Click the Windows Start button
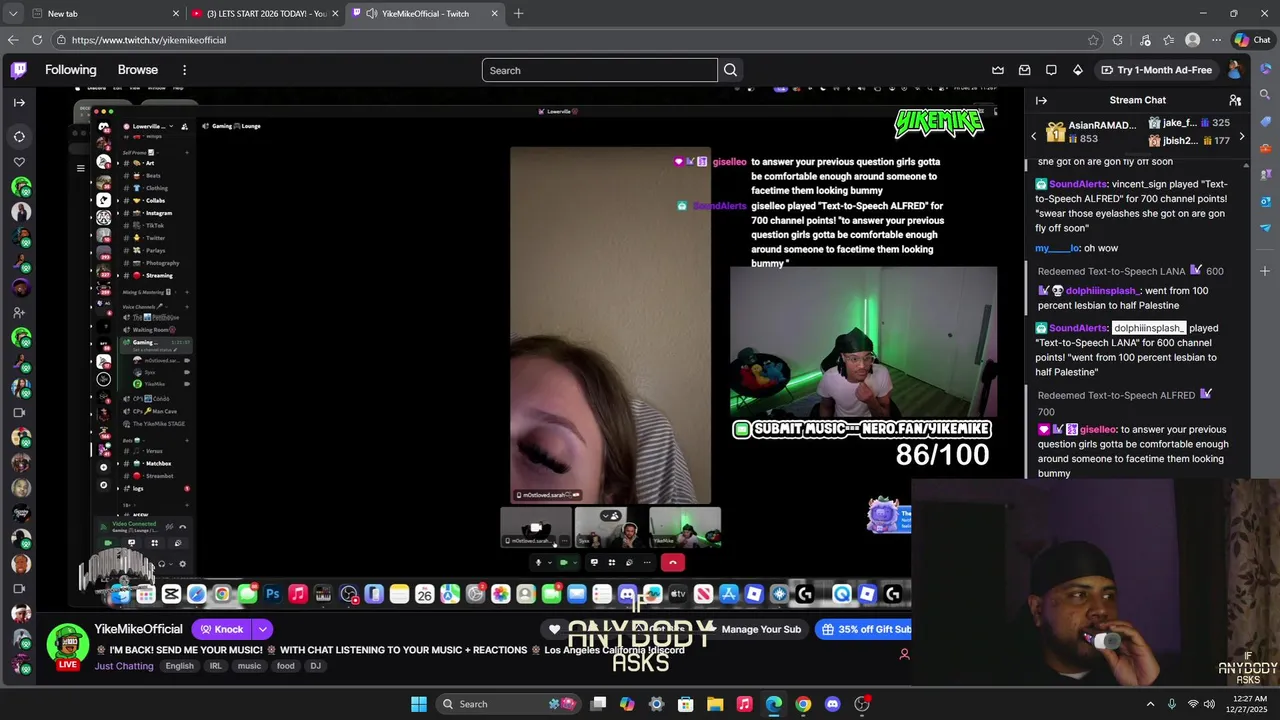 click(419, 704)
